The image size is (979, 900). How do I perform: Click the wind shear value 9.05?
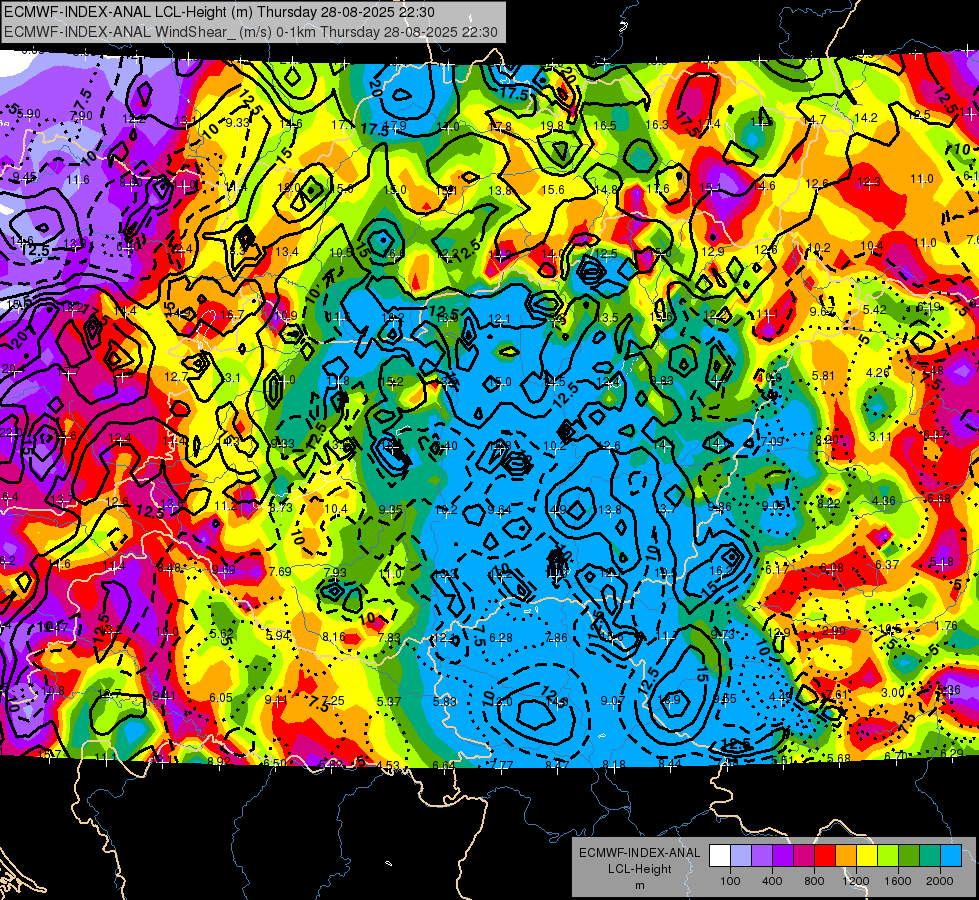coord(774,505)
